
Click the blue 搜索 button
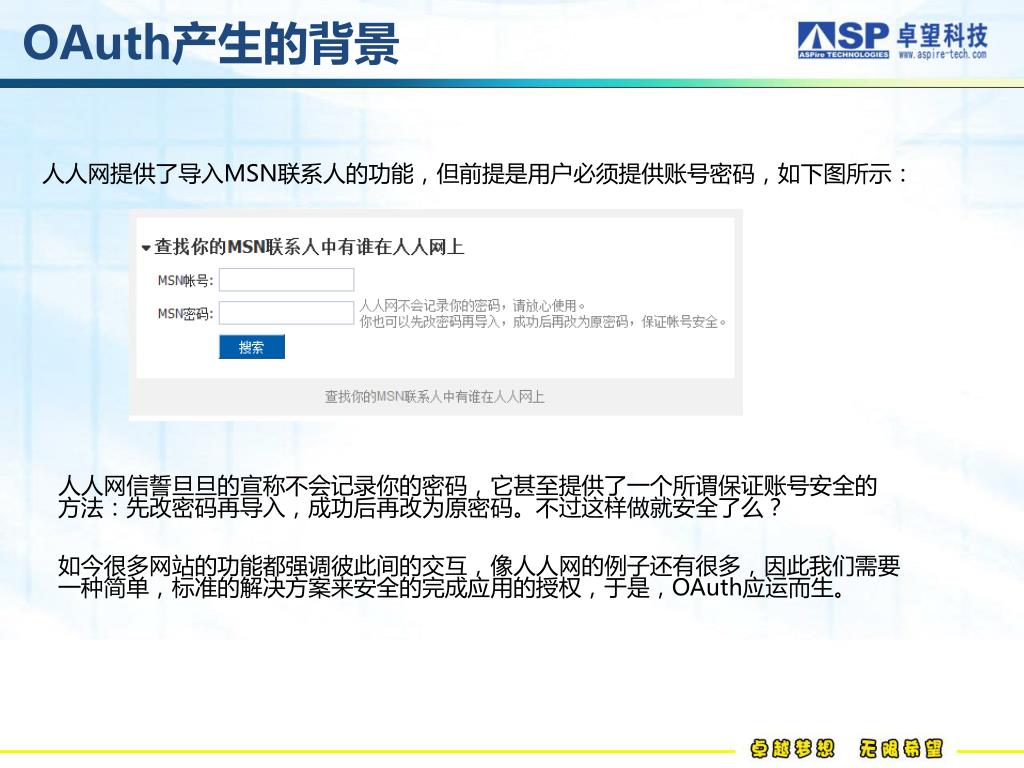[252, 347]
